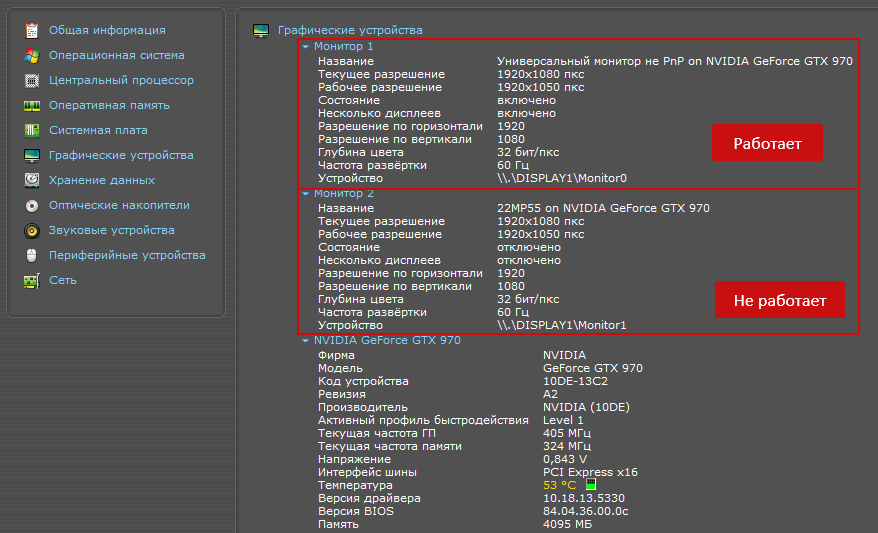Click the monitor icon in Графические устройства header
This screenshot has height=533, width=878.
[261, 31]
